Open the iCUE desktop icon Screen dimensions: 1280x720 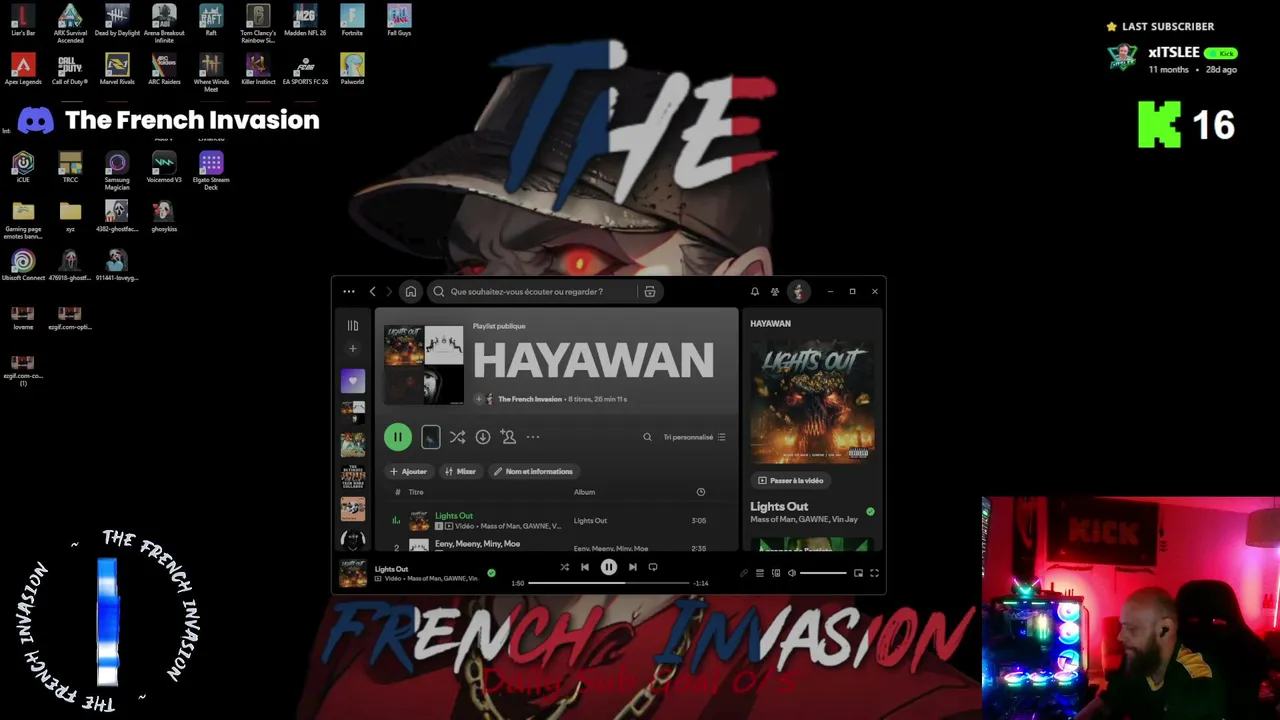[x=23, y=167]
